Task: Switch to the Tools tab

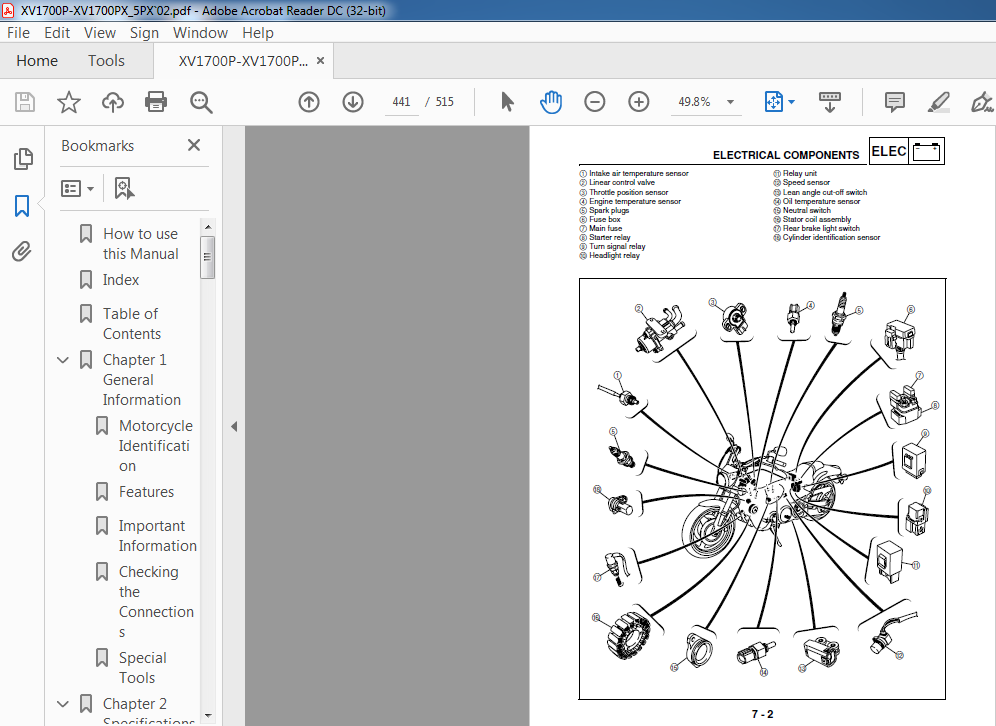Action: tap(106, 61)
